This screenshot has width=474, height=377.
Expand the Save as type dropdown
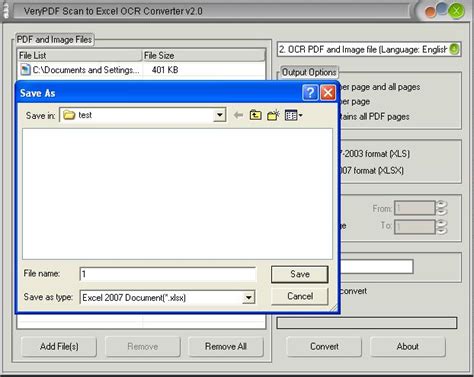[248, 297]
